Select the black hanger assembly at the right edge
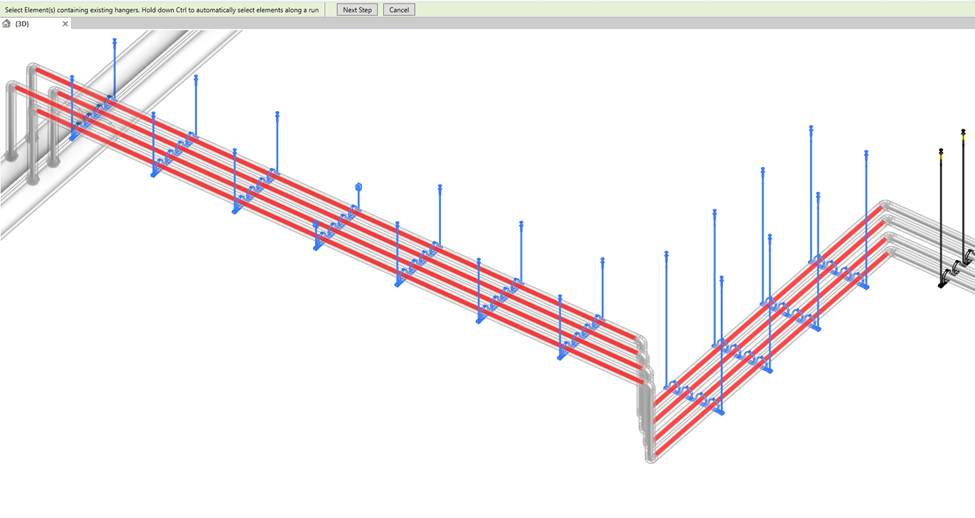 [x=954, y=210]
